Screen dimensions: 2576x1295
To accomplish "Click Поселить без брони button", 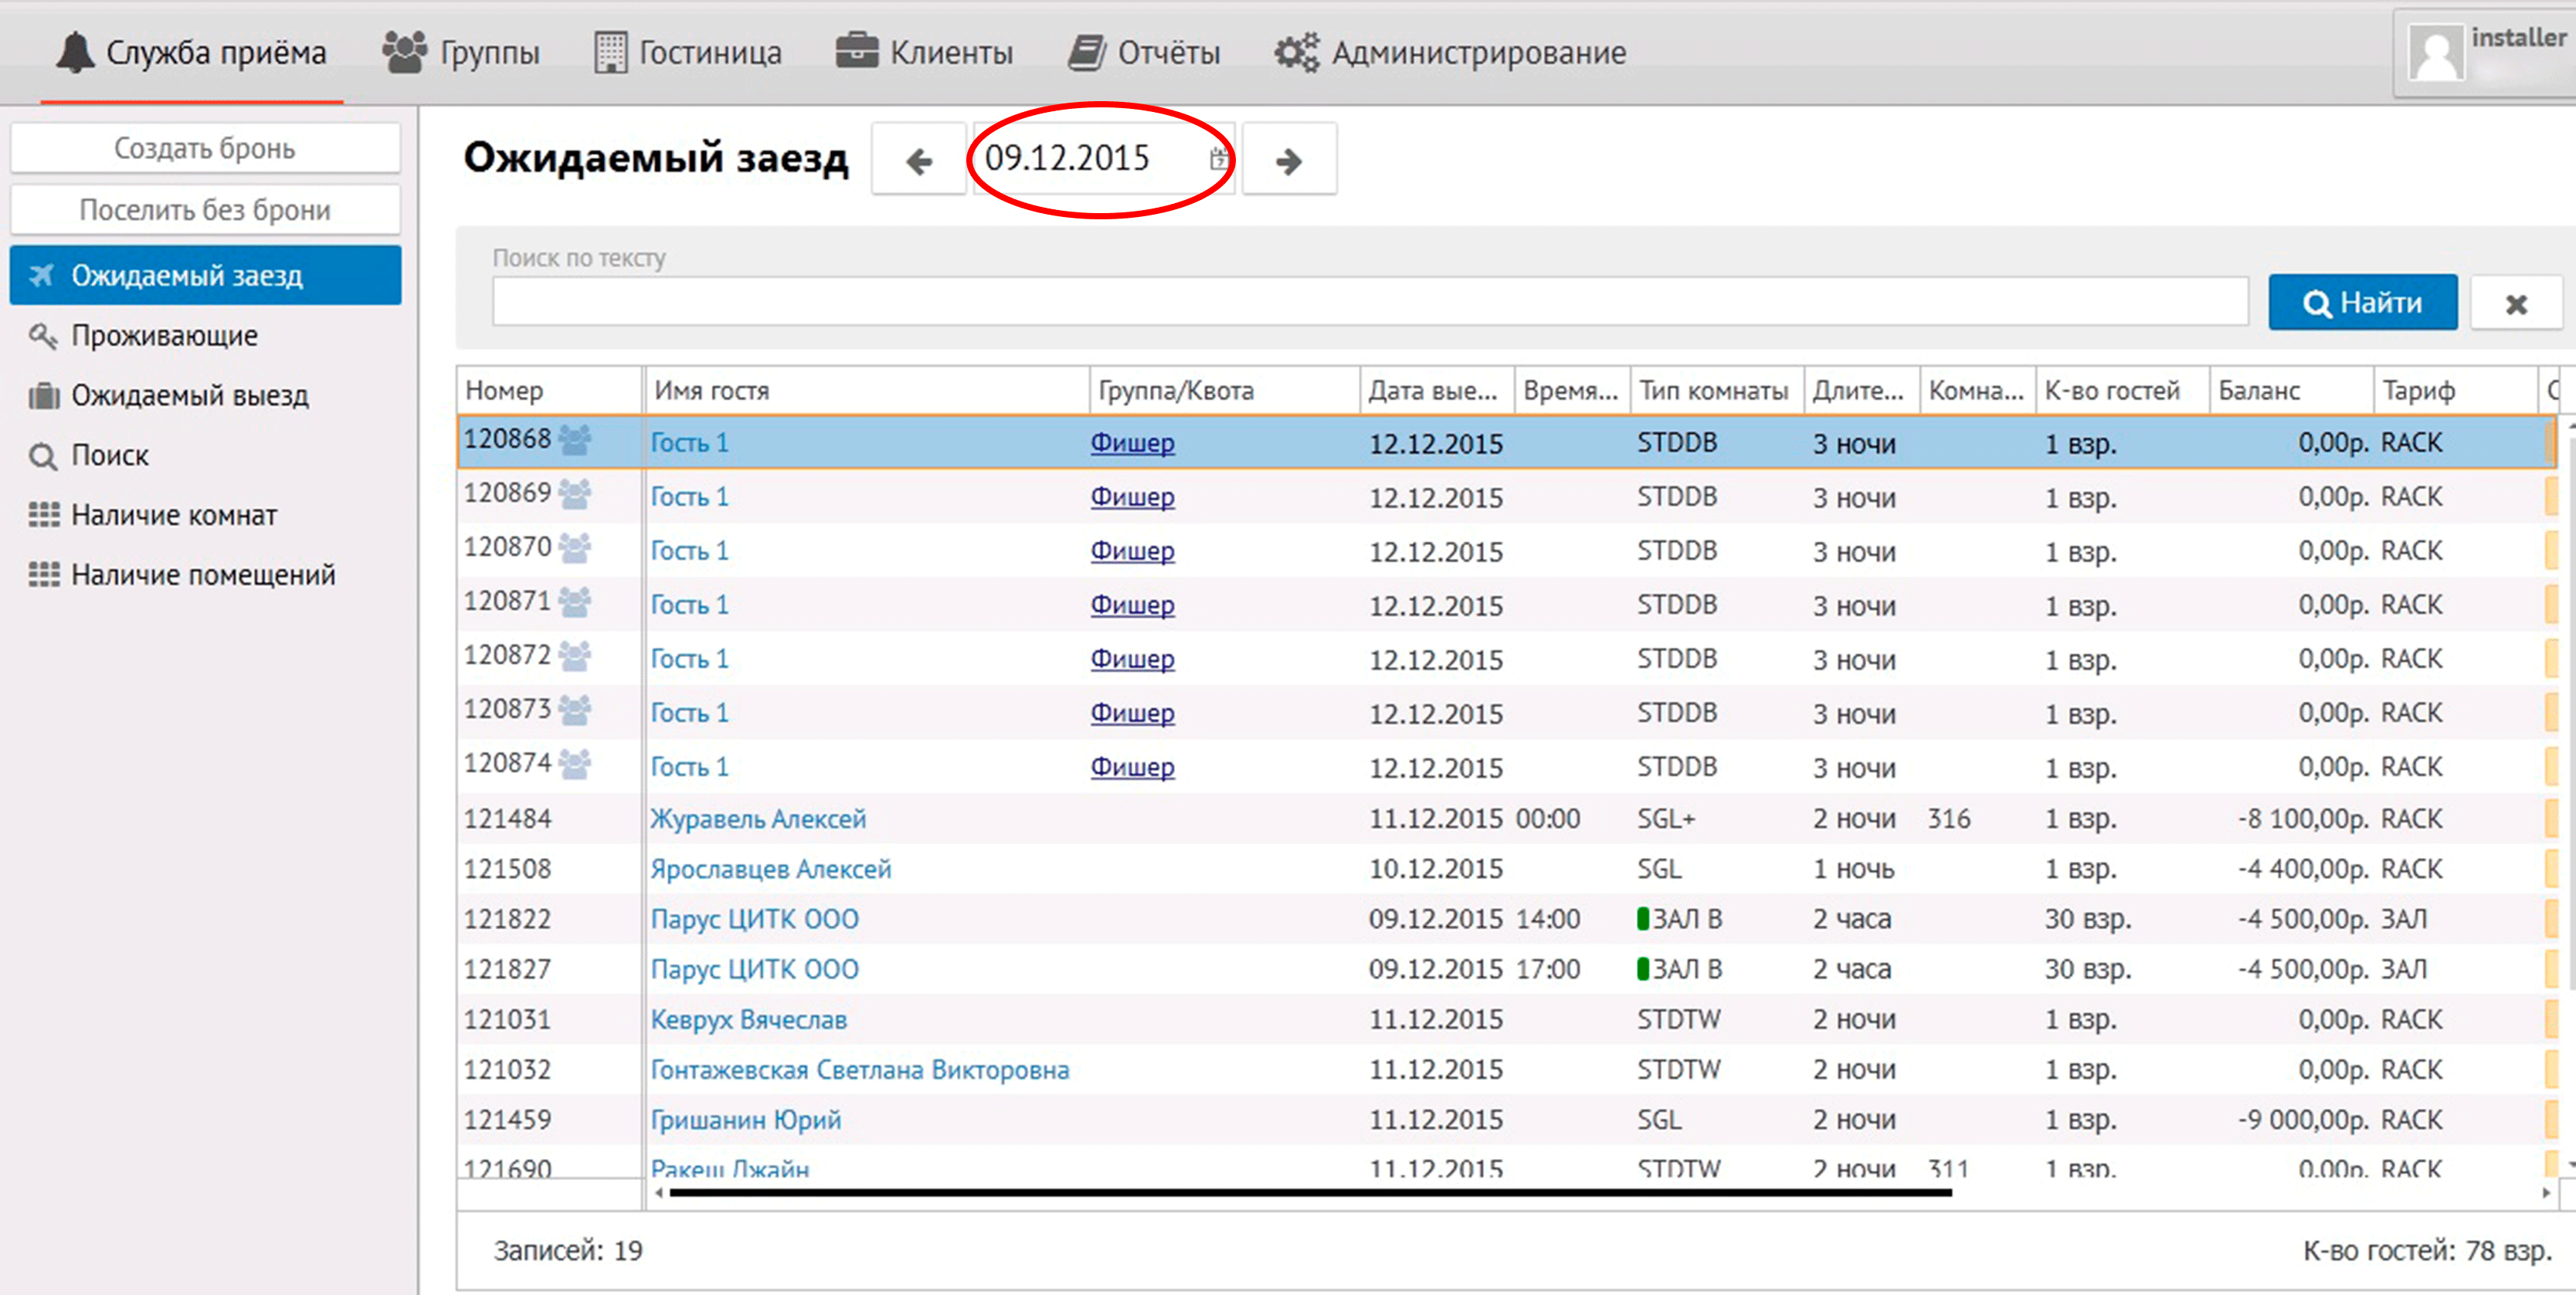I will [x=205, y=210].
